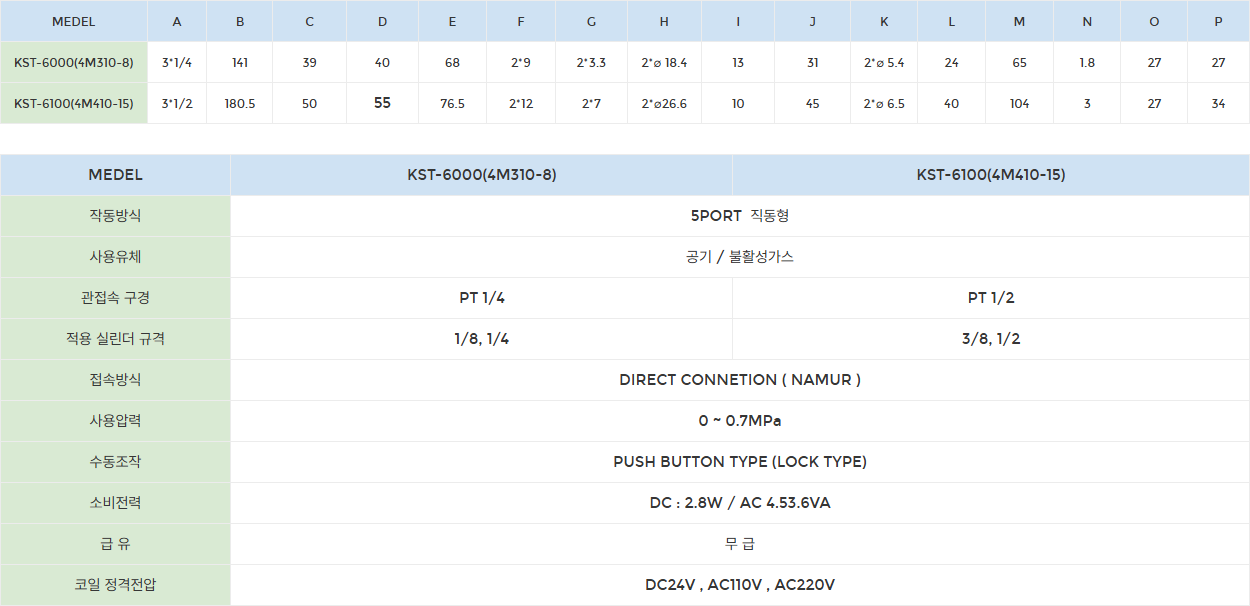Select the 0 ~ 0.7MPa pressure value
The height and width of the screenshot is (606, 1250).
point(739,421)
